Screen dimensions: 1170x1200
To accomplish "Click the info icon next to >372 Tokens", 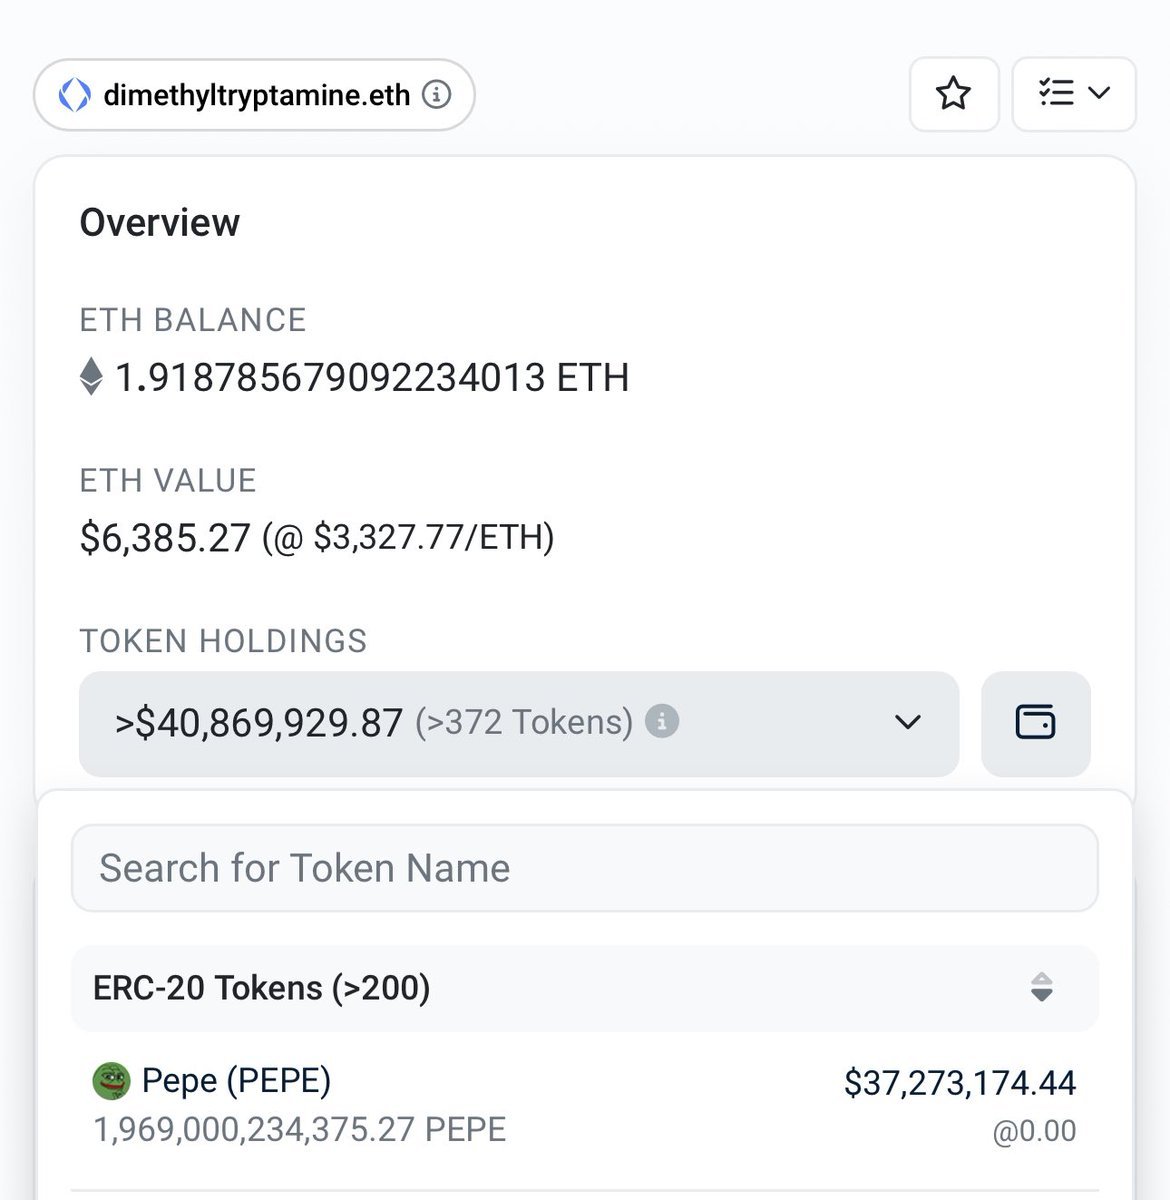I will point(661,721).
